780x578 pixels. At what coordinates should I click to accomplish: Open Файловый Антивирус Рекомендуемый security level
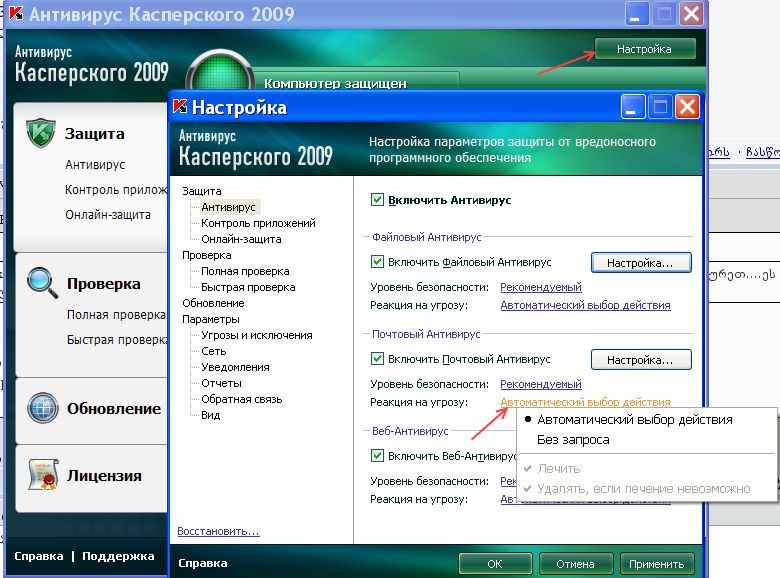(541, 287)
